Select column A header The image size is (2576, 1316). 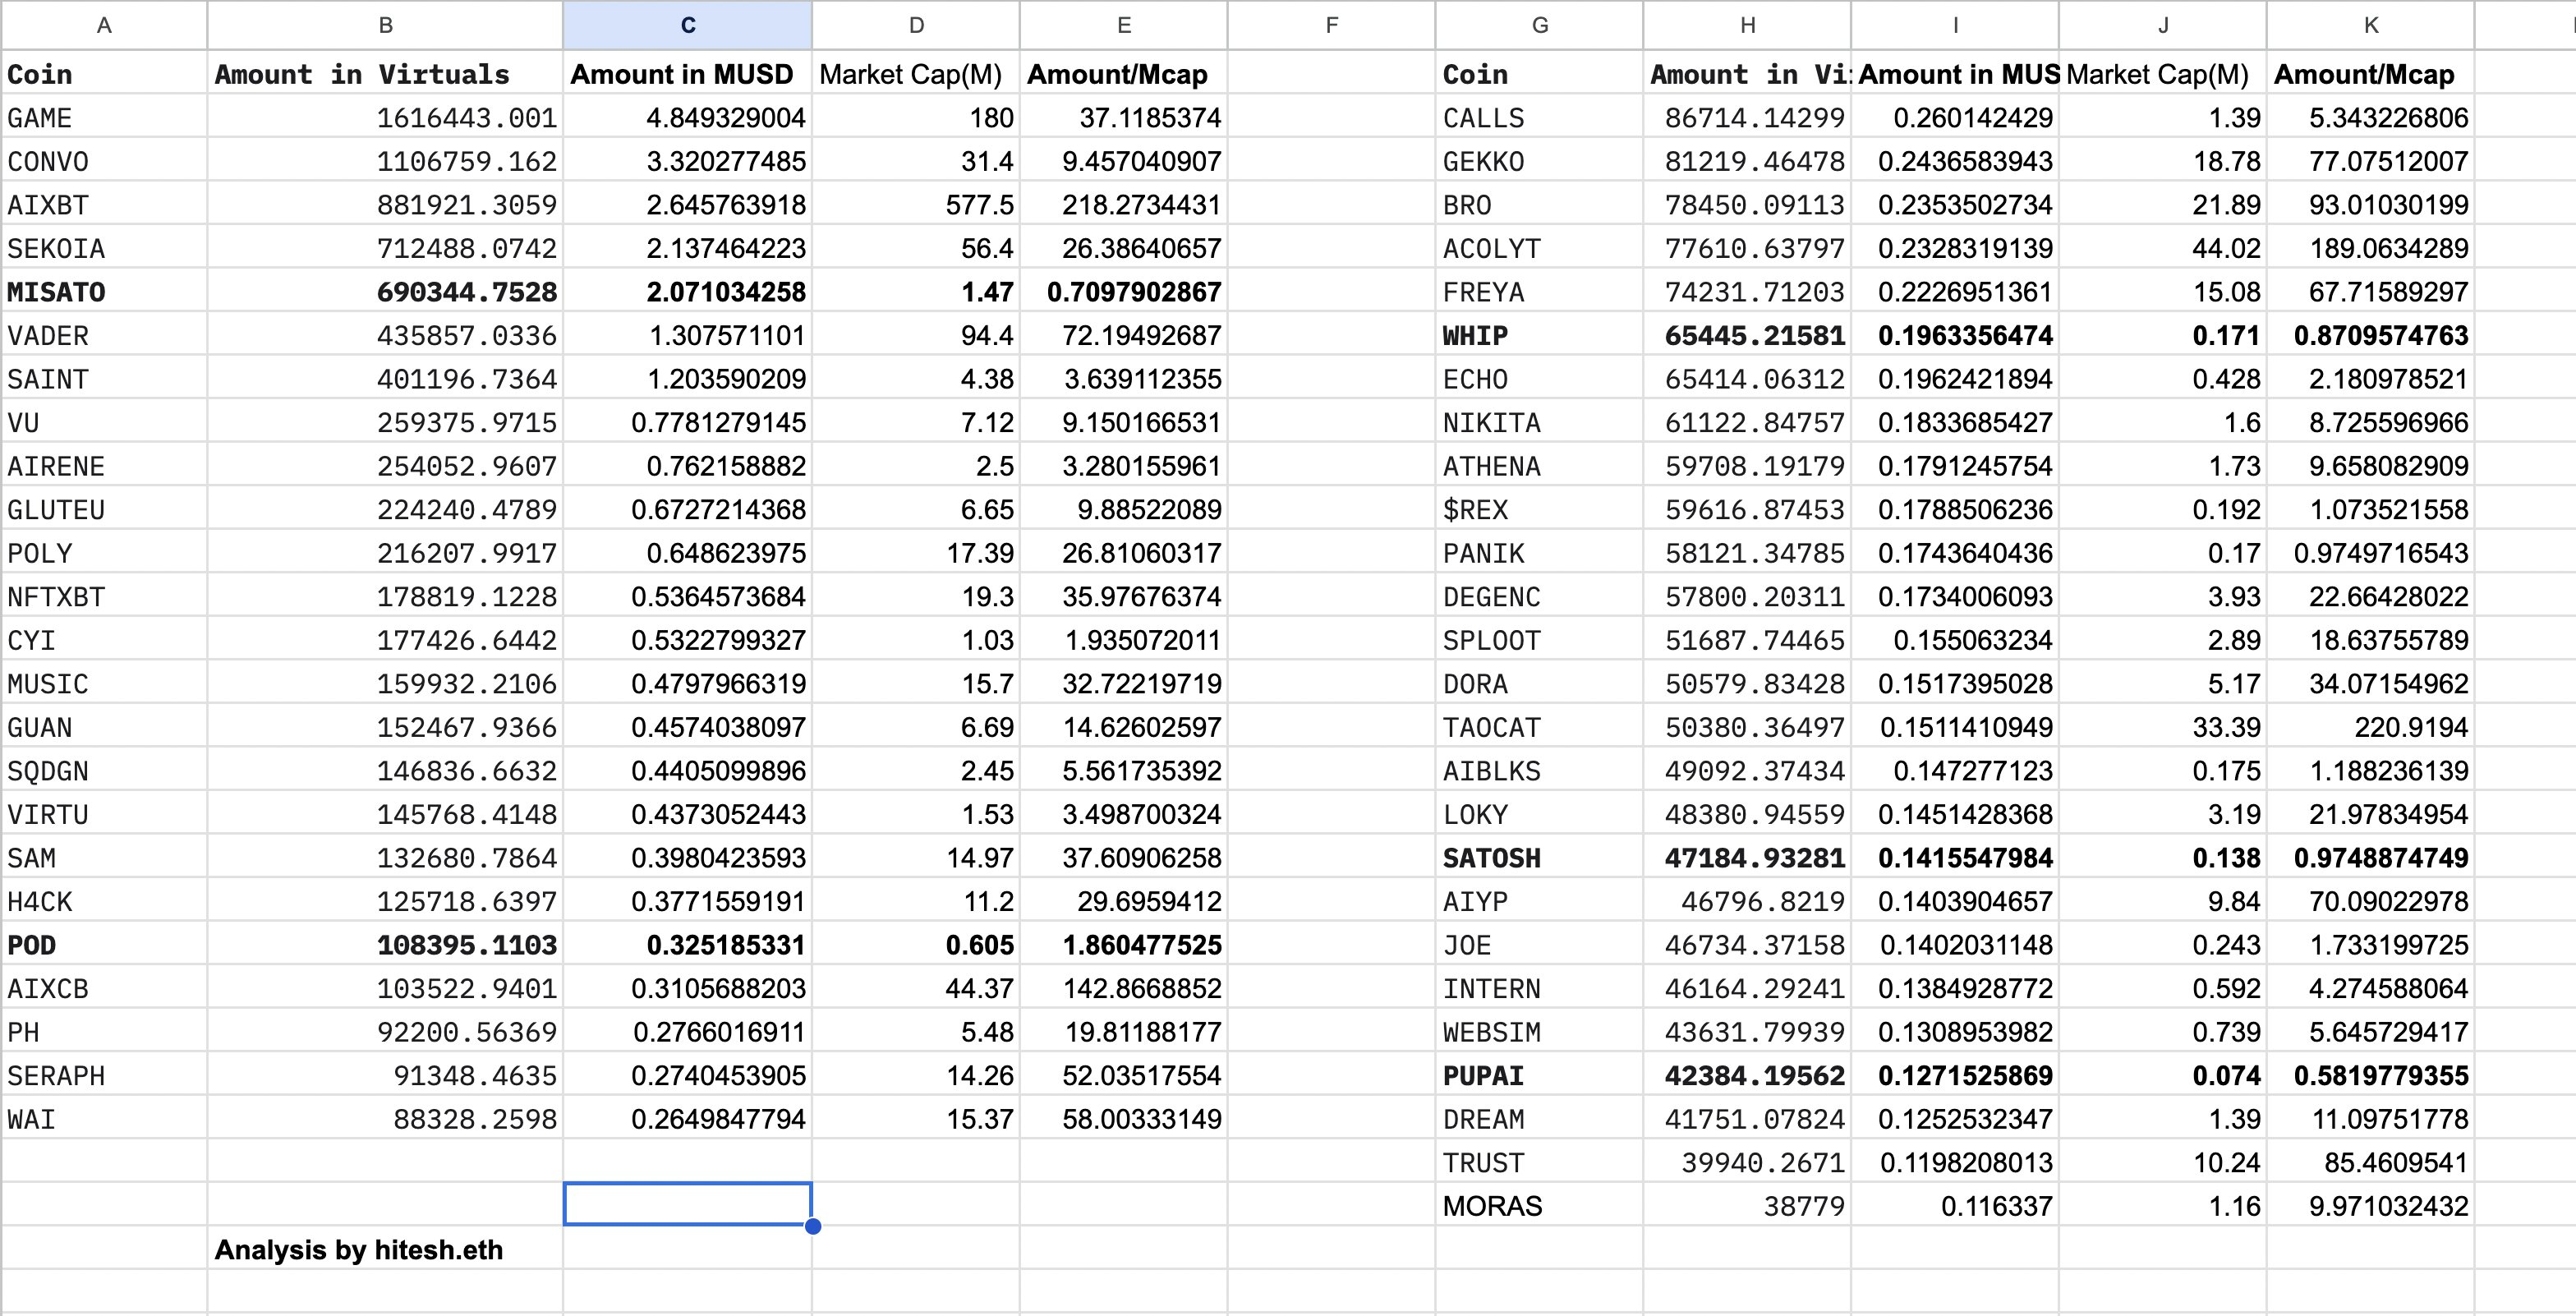[x=104, y=26]
